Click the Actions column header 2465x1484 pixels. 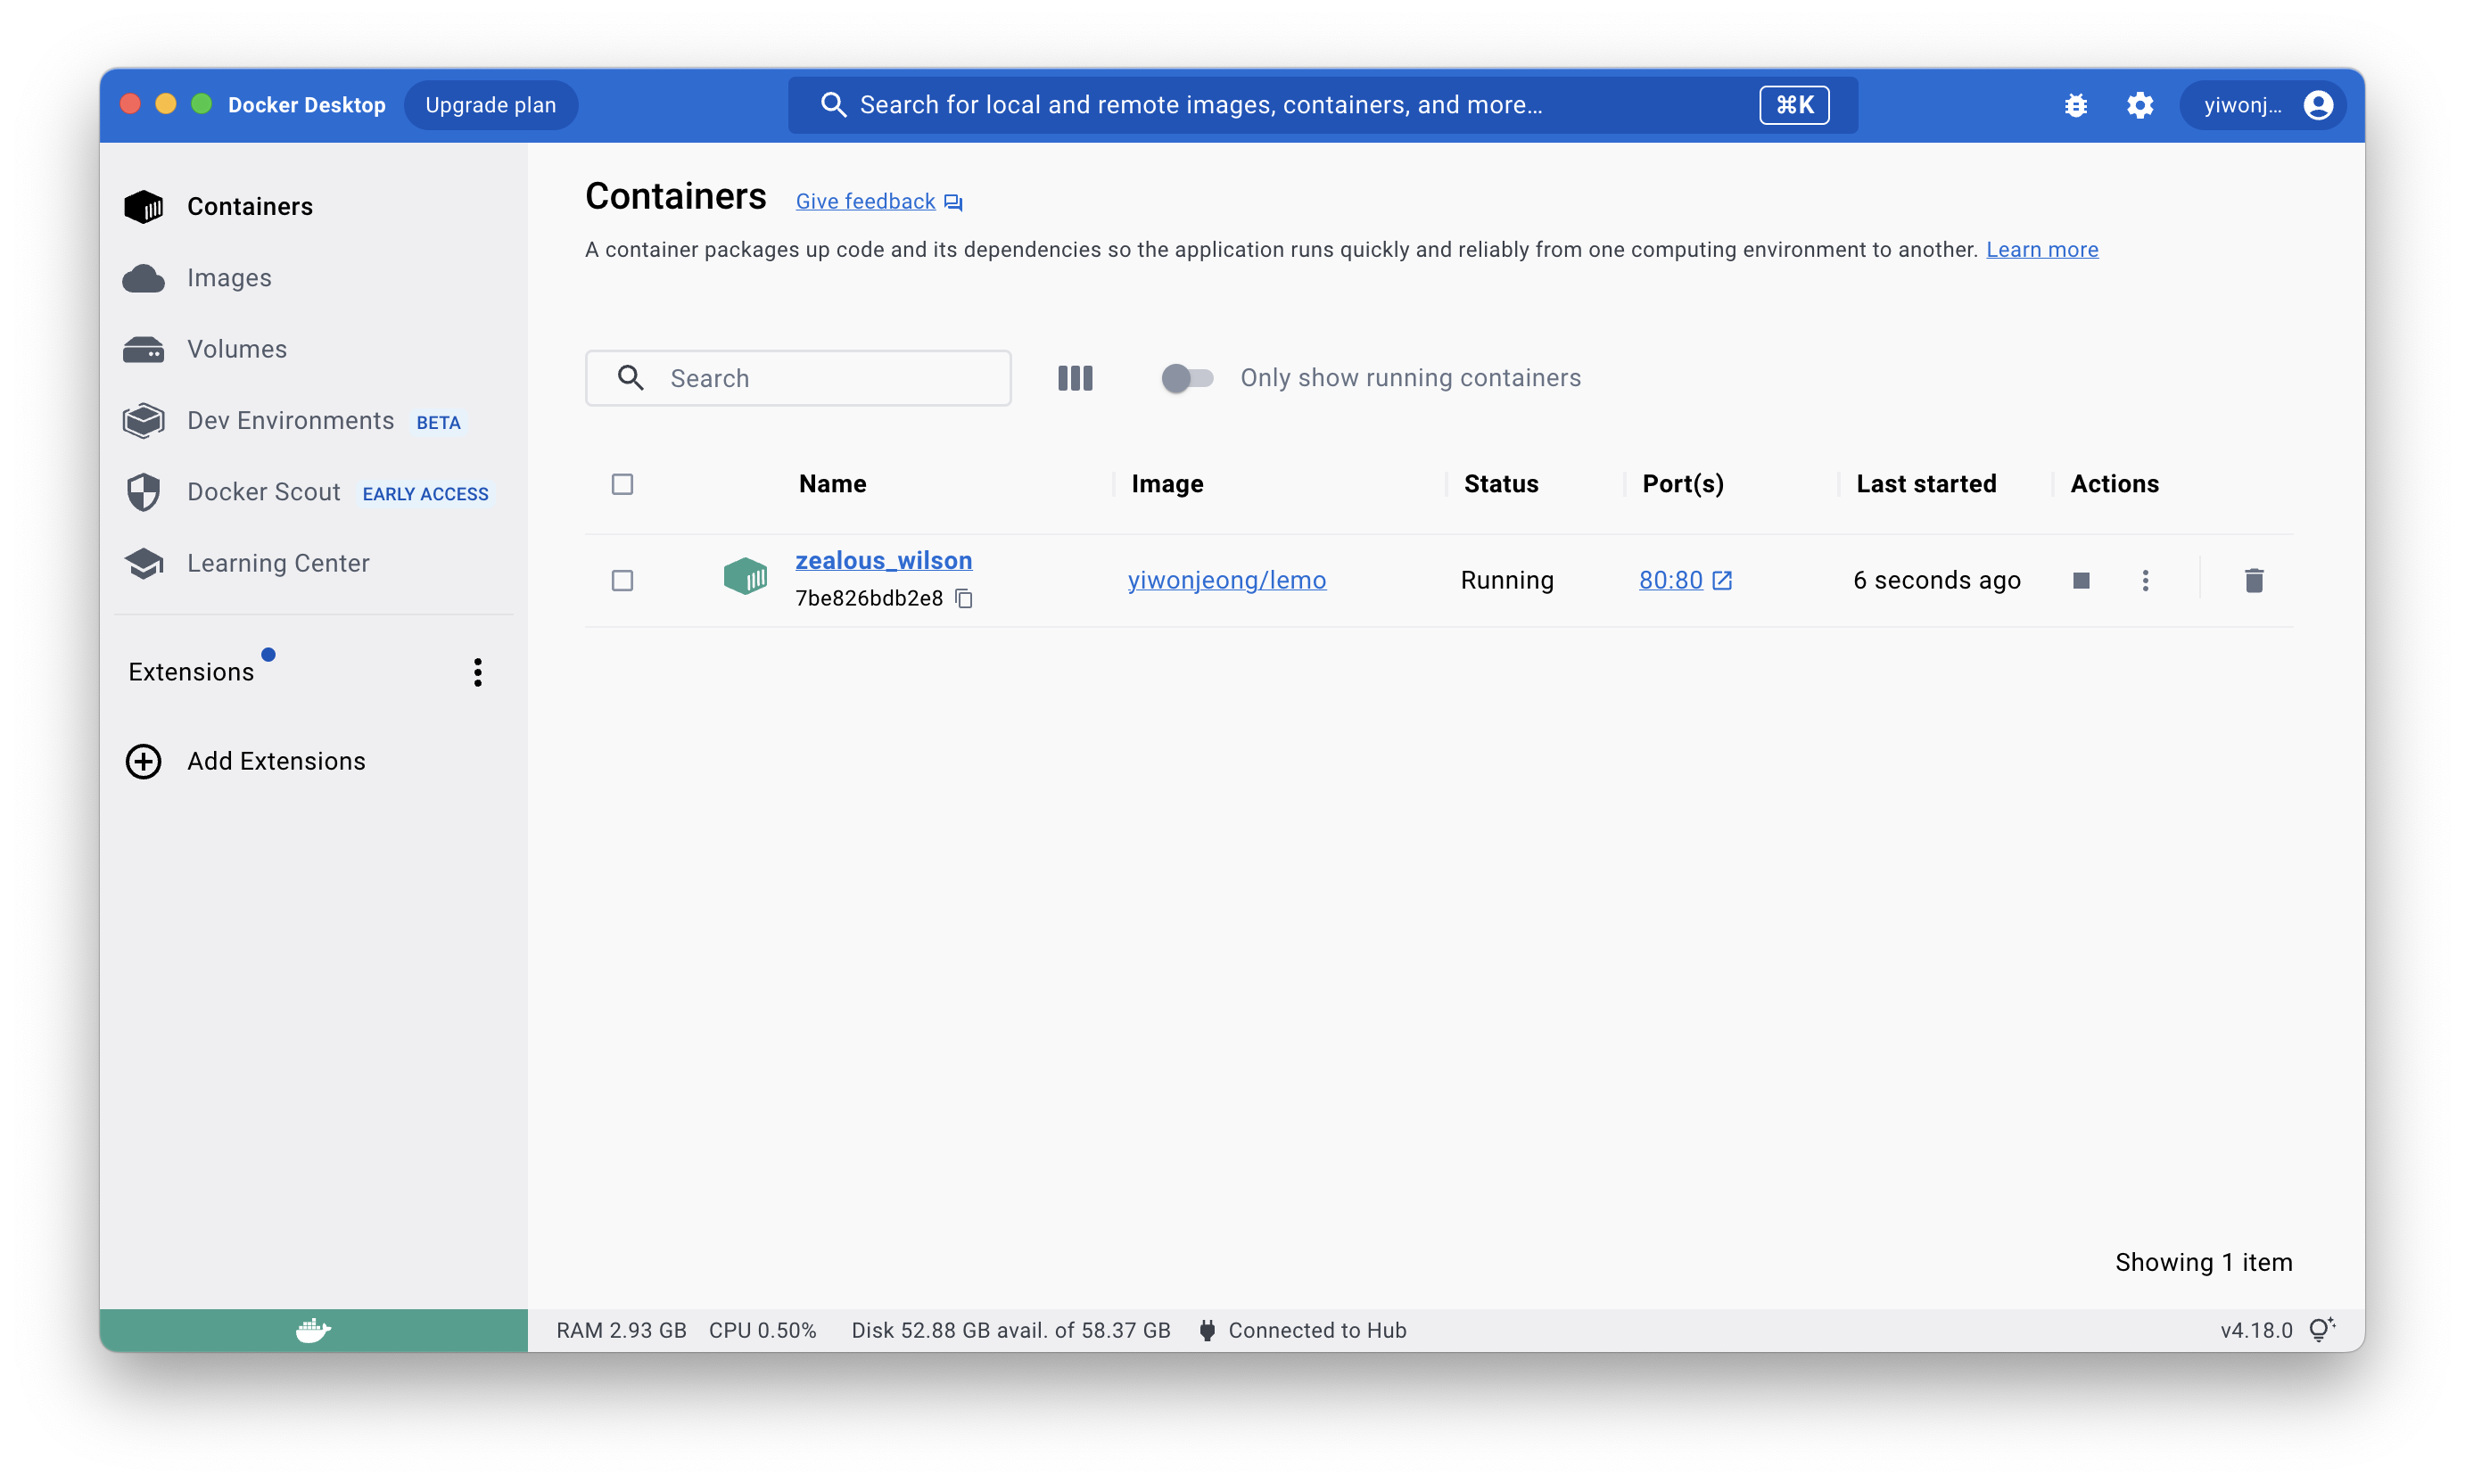pyautogui.click(x=2114, y=484)
